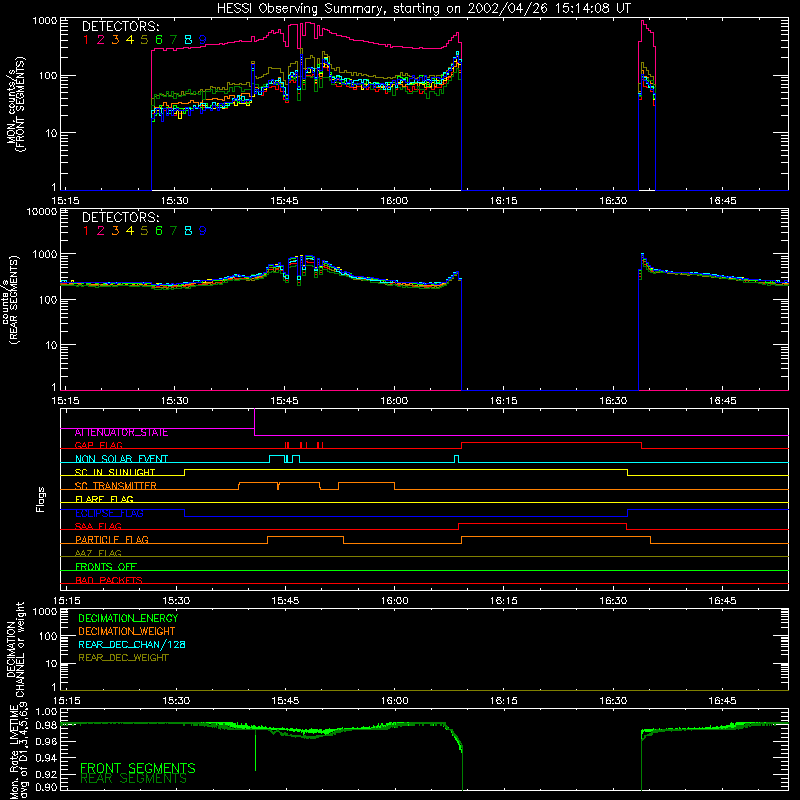This screenshot has height=800, width=800.
Task: Click the FRONTS_OFF flag label
Action: point(106,567)
